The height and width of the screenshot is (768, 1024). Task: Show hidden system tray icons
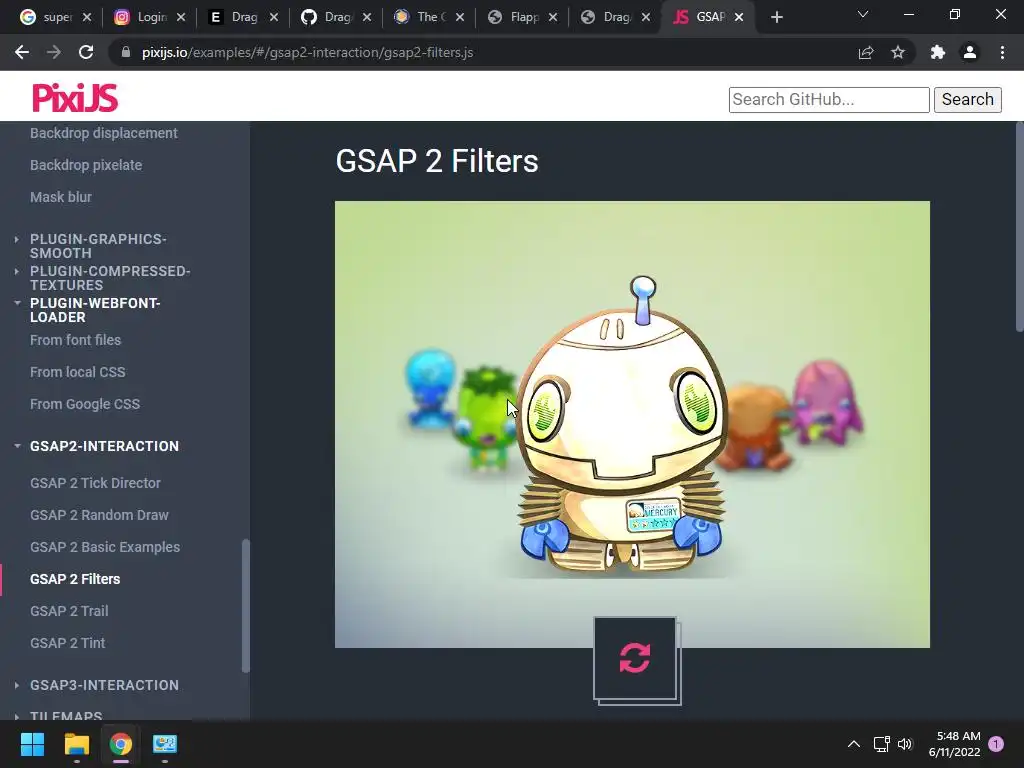(x=854, y=744)
